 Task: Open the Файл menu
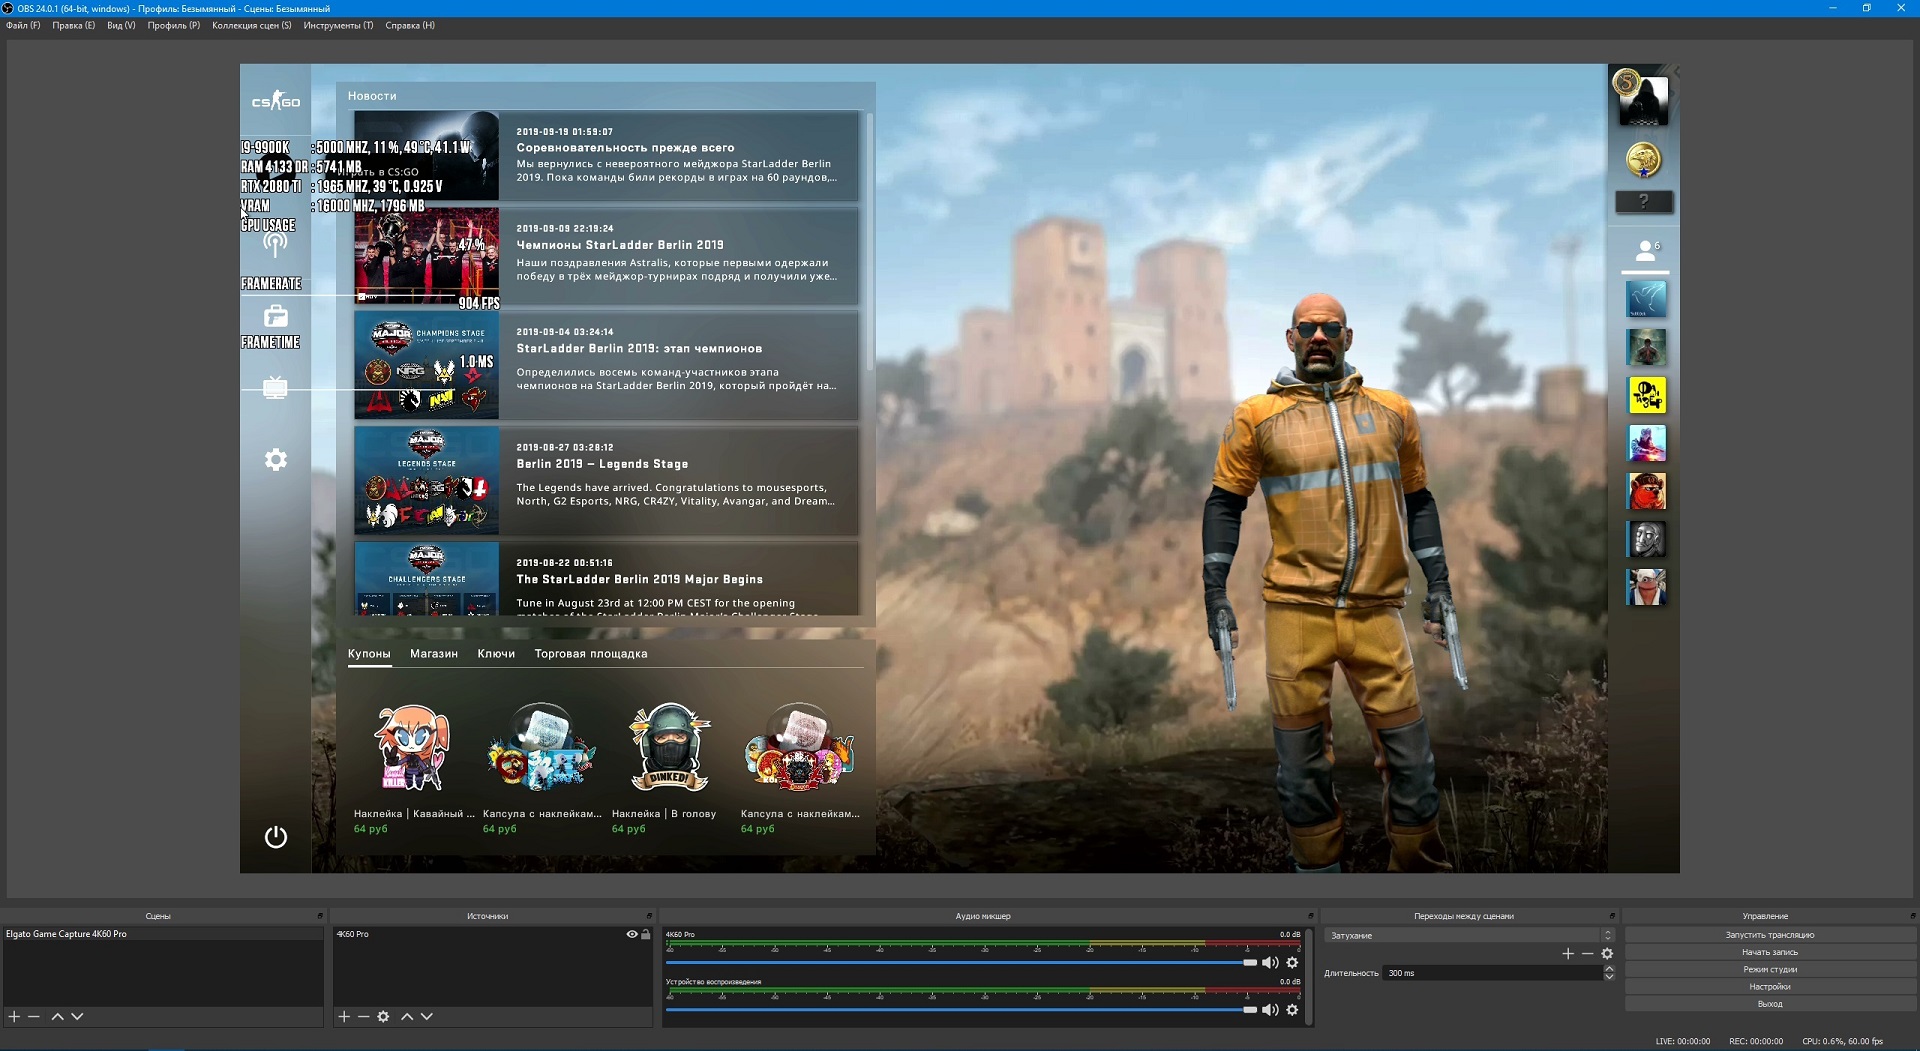[x=23, y=25]
